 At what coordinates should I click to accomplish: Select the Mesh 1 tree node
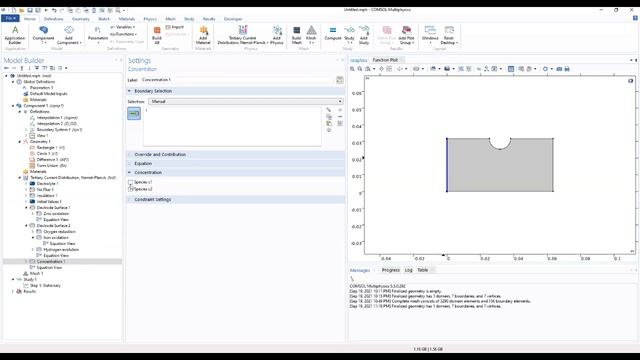[36, 273]
